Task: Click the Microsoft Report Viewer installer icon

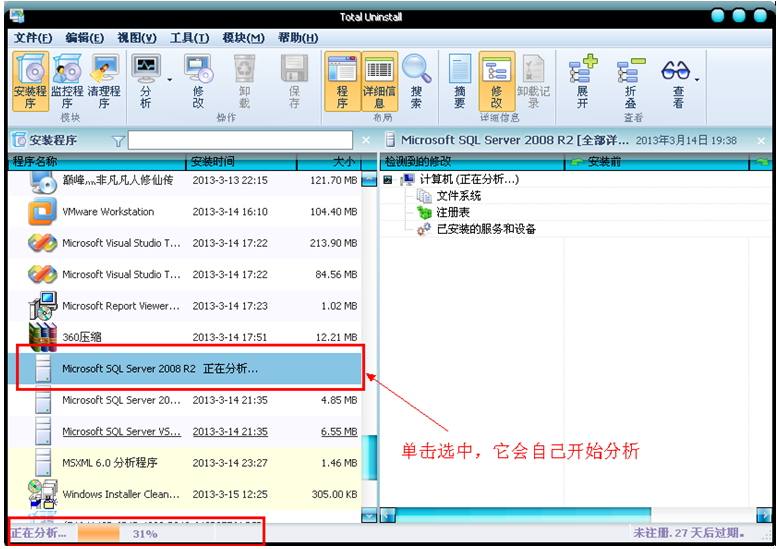Action: [x=43, y=306]
